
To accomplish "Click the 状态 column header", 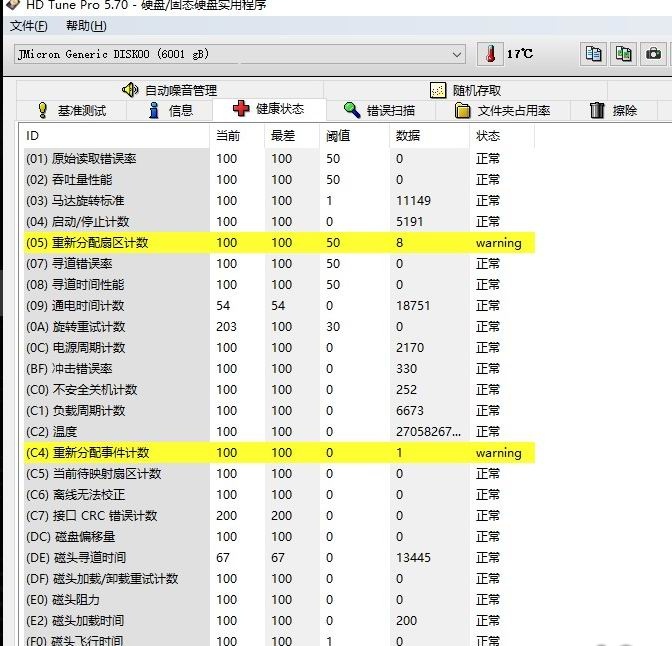I will pyautogui.click(x=488, y=135).
